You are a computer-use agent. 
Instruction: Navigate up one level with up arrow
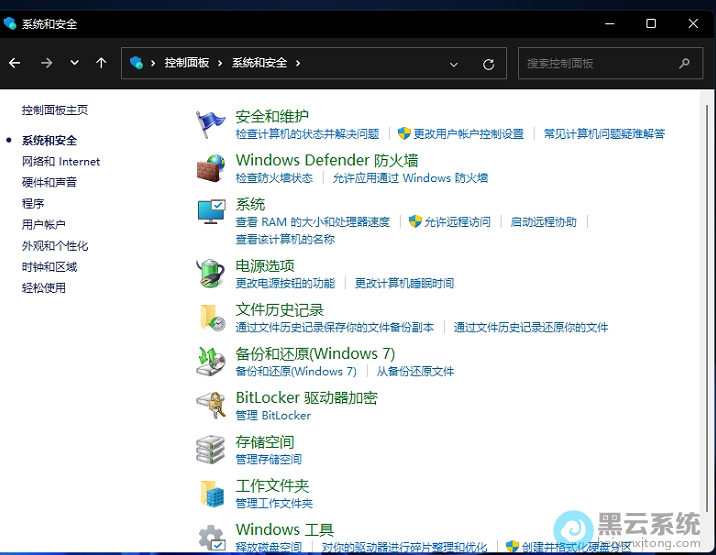(x=101, y=63)
